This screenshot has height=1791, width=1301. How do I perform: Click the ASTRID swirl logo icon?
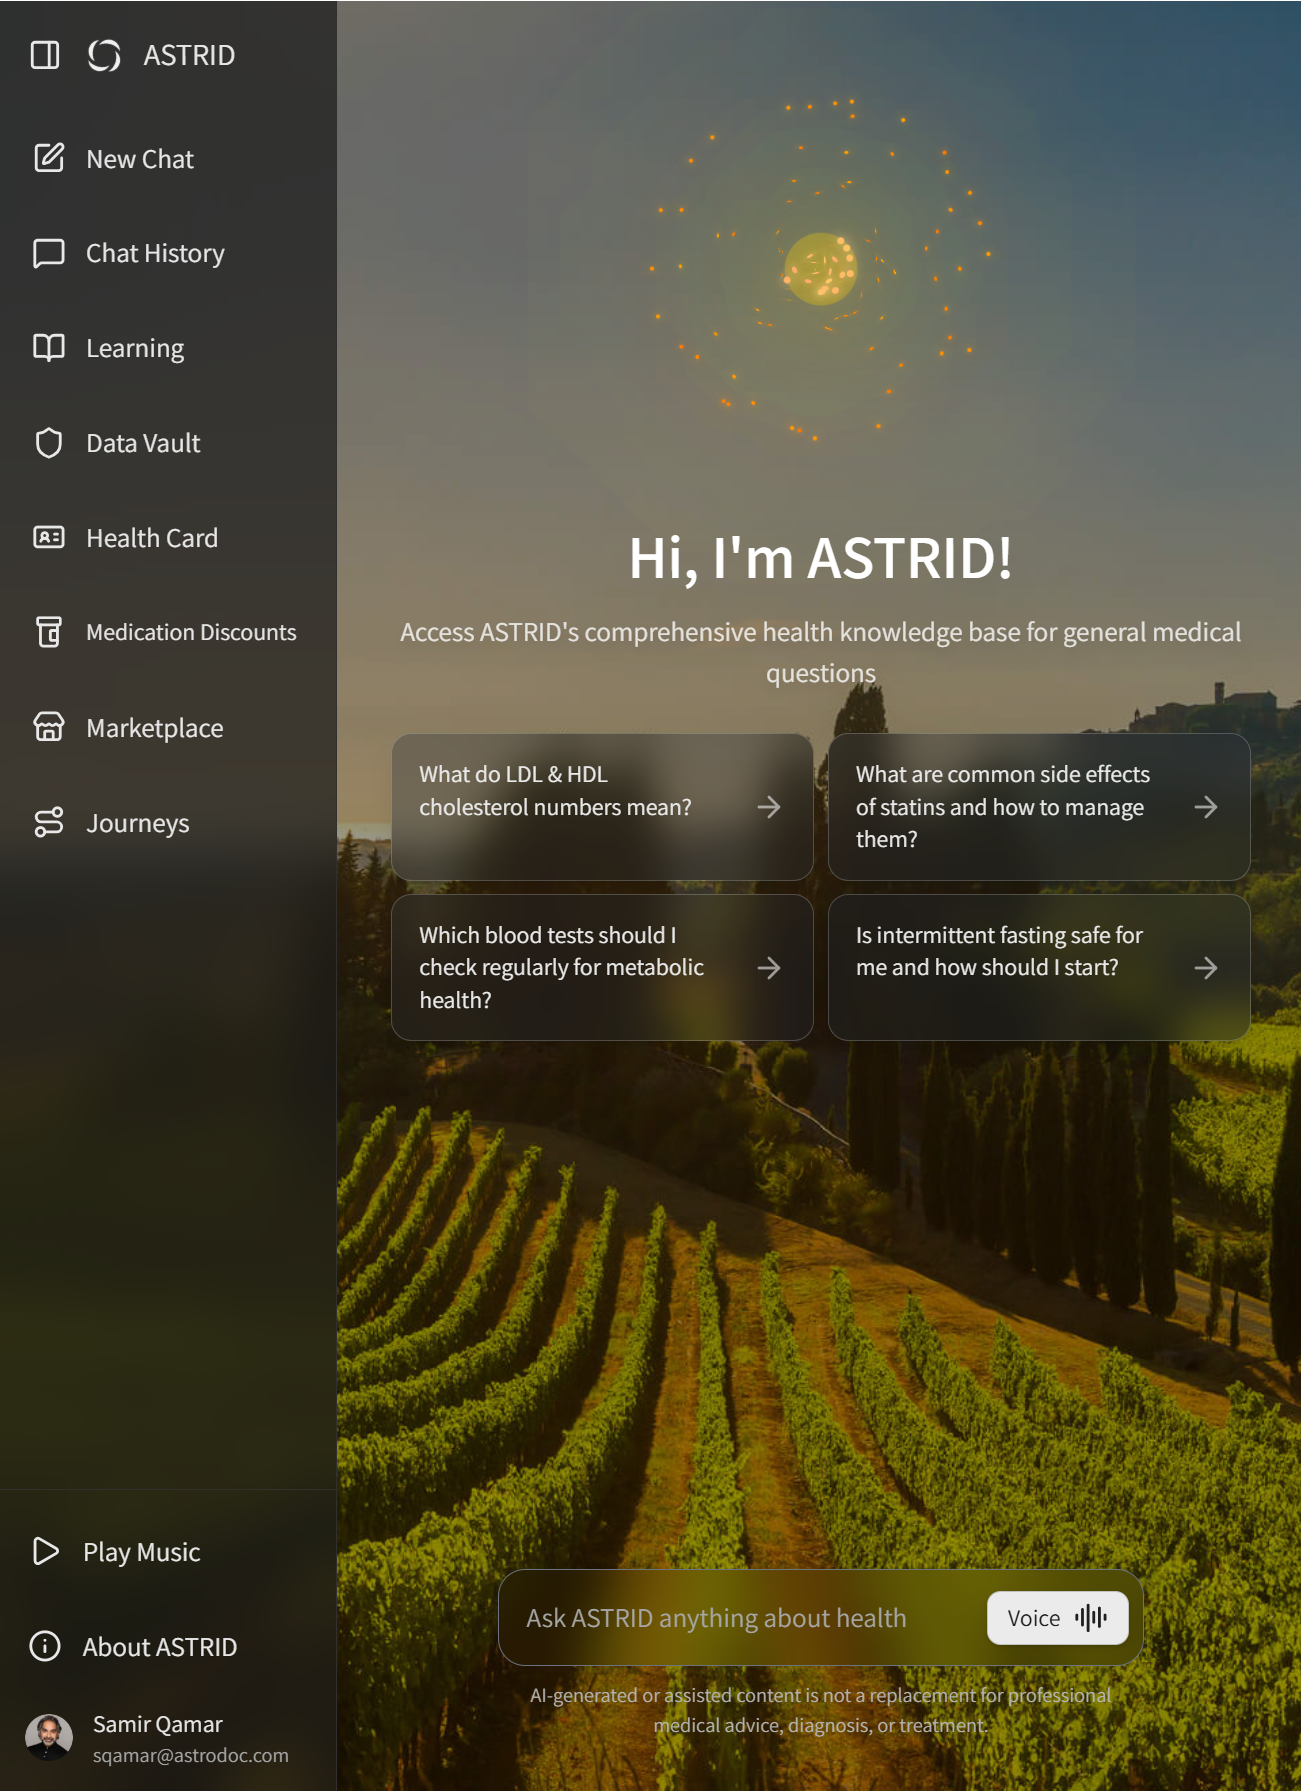(104, 55)
